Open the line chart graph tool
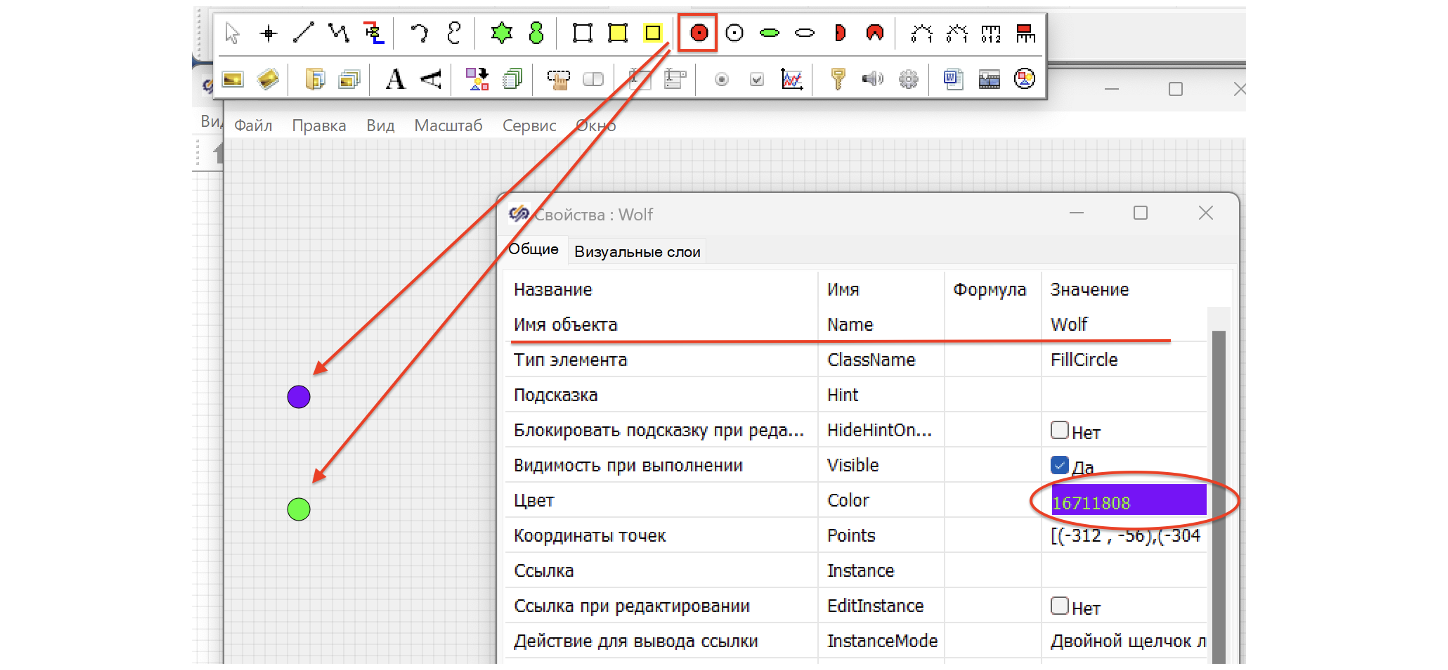The width and height of the screenshot is (1448, 670). 792,79
